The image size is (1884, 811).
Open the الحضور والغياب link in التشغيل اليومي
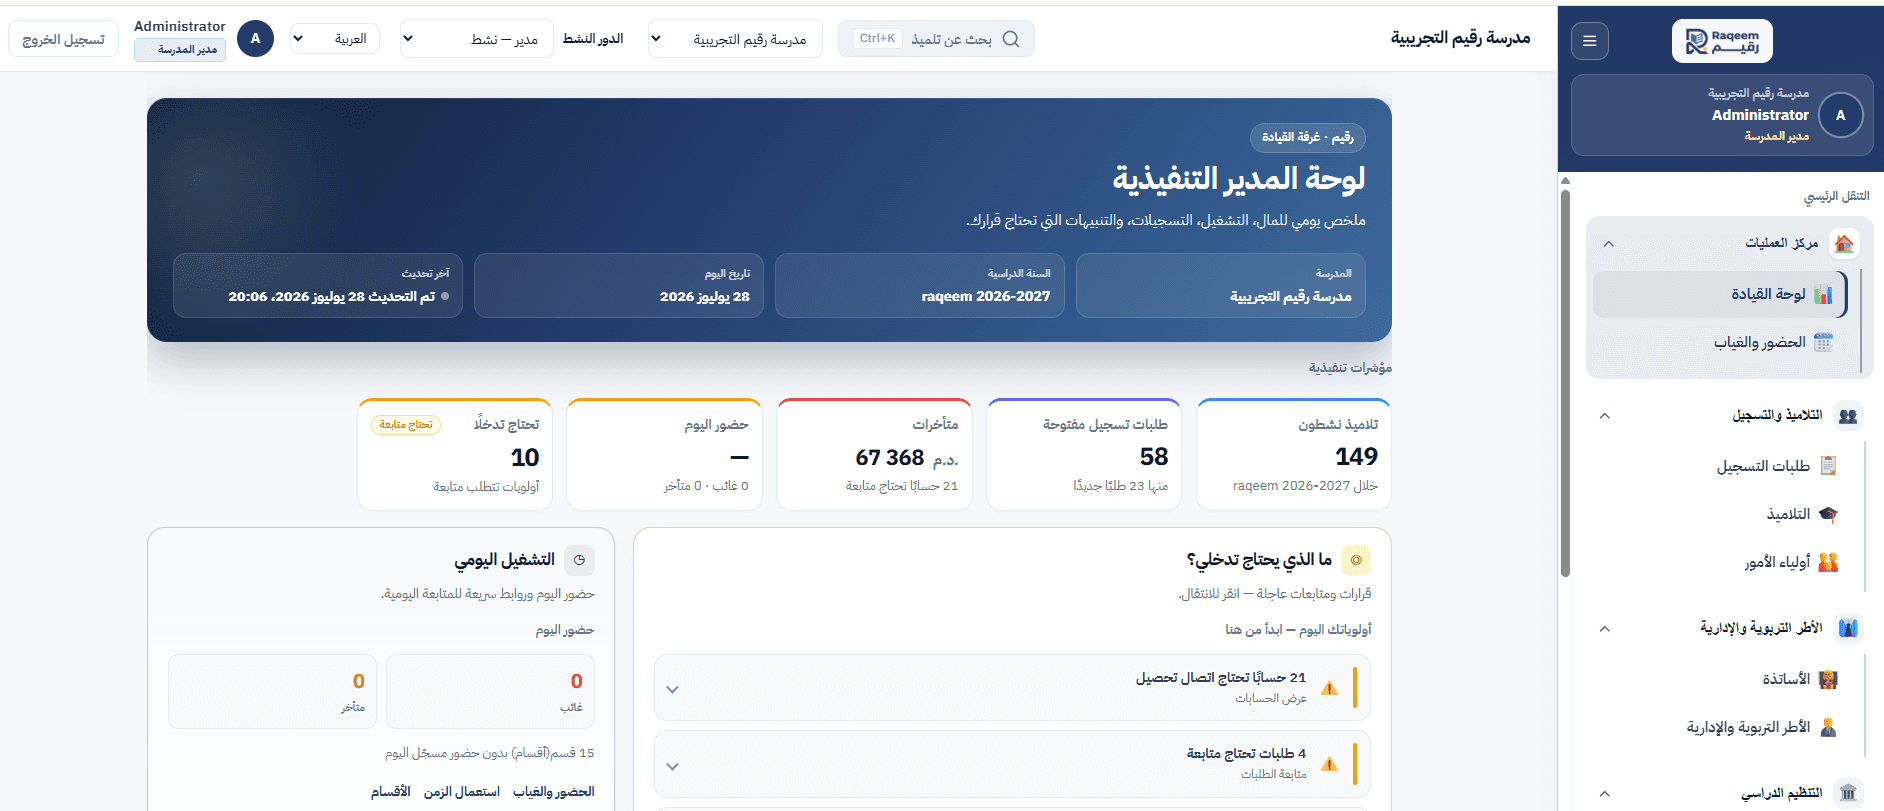pyautogui.click(x=553, y=791)
